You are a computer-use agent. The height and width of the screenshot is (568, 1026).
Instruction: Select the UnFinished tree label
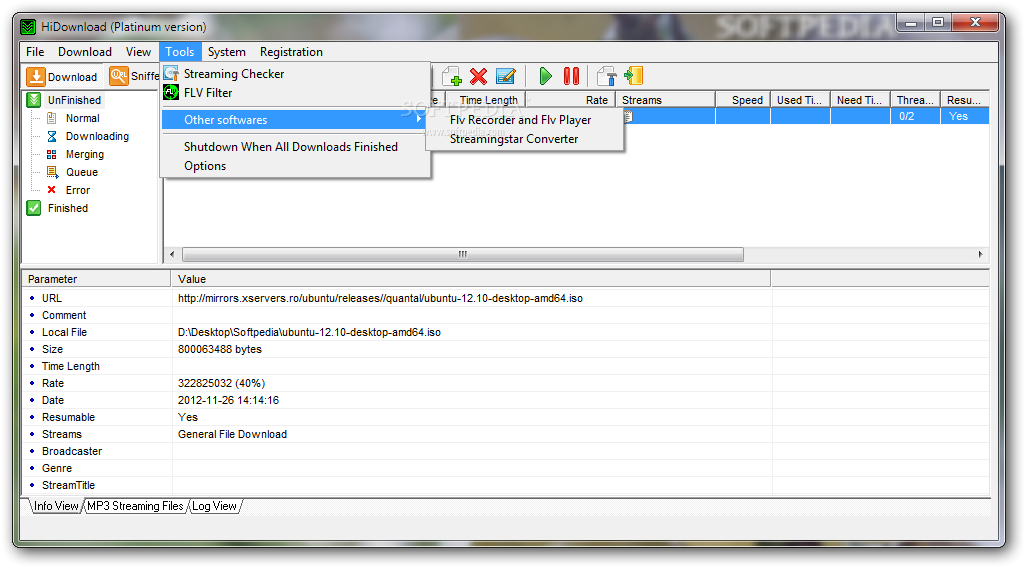coord(74,100)
